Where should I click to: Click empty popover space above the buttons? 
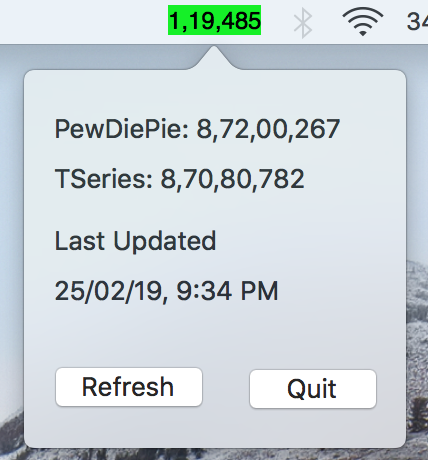tap(213, 337)
